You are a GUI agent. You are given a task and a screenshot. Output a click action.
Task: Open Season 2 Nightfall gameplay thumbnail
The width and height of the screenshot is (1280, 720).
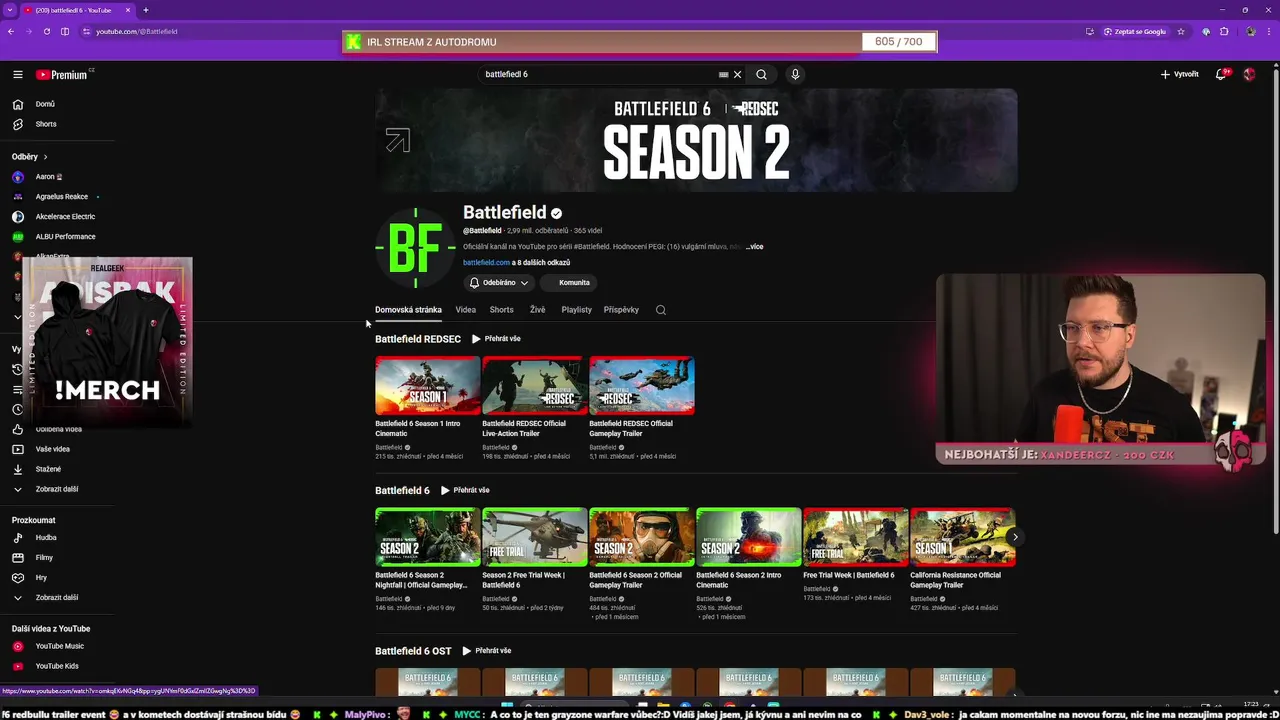point(428,537)
